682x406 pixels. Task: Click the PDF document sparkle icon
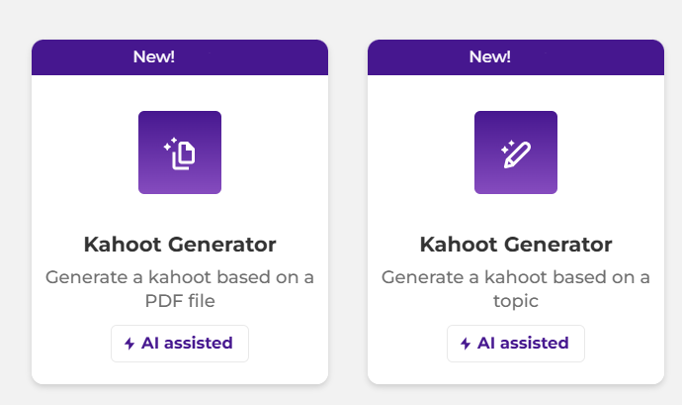pyautogui.click(x=180, y=153)
